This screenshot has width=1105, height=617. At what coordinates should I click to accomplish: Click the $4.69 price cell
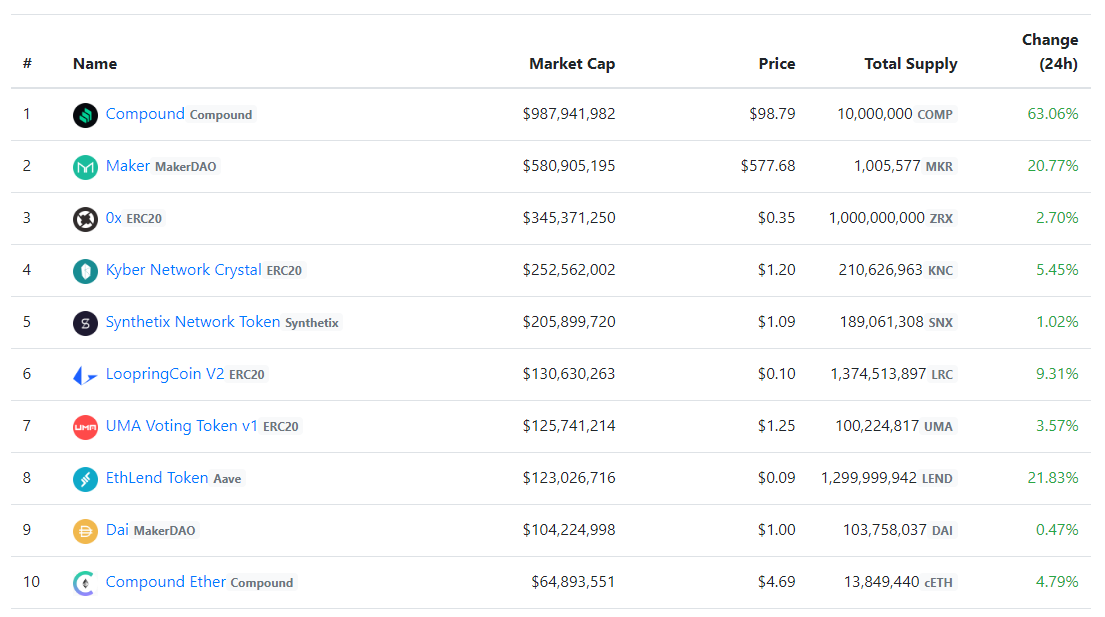coord(777,582)
